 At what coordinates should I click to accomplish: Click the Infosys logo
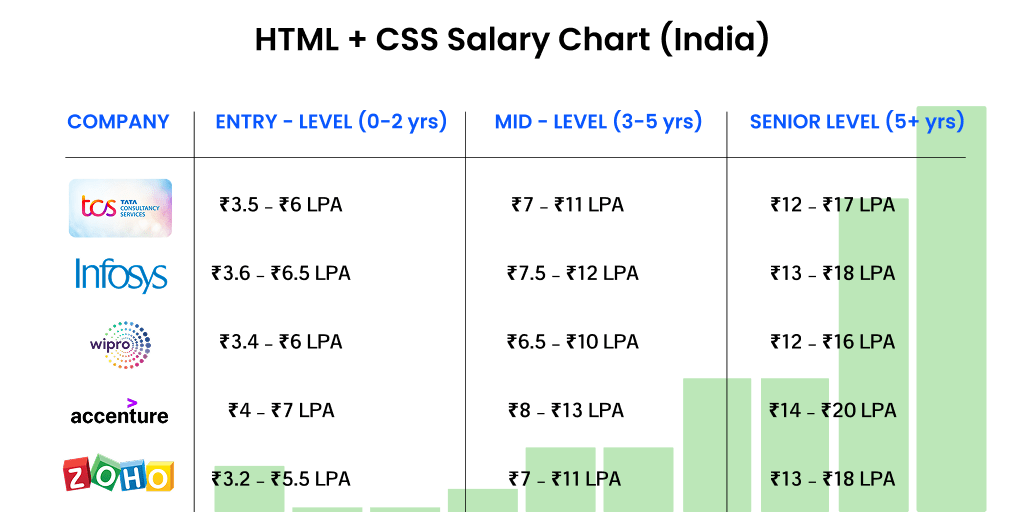[x=121, y=274]
